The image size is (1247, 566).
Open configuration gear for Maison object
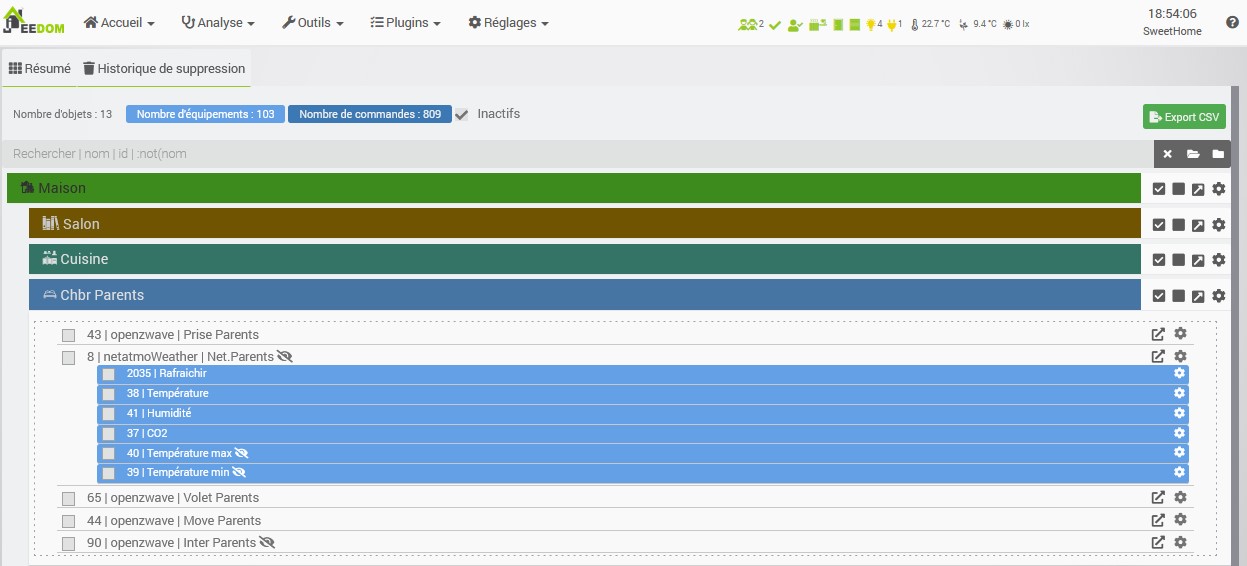click(1218, 189)
